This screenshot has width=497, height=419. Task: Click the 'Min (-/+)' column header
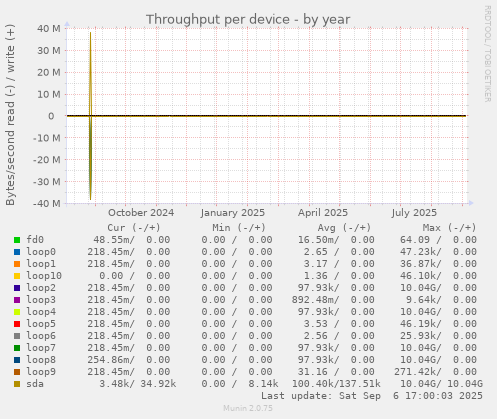[x=239, y=228]
